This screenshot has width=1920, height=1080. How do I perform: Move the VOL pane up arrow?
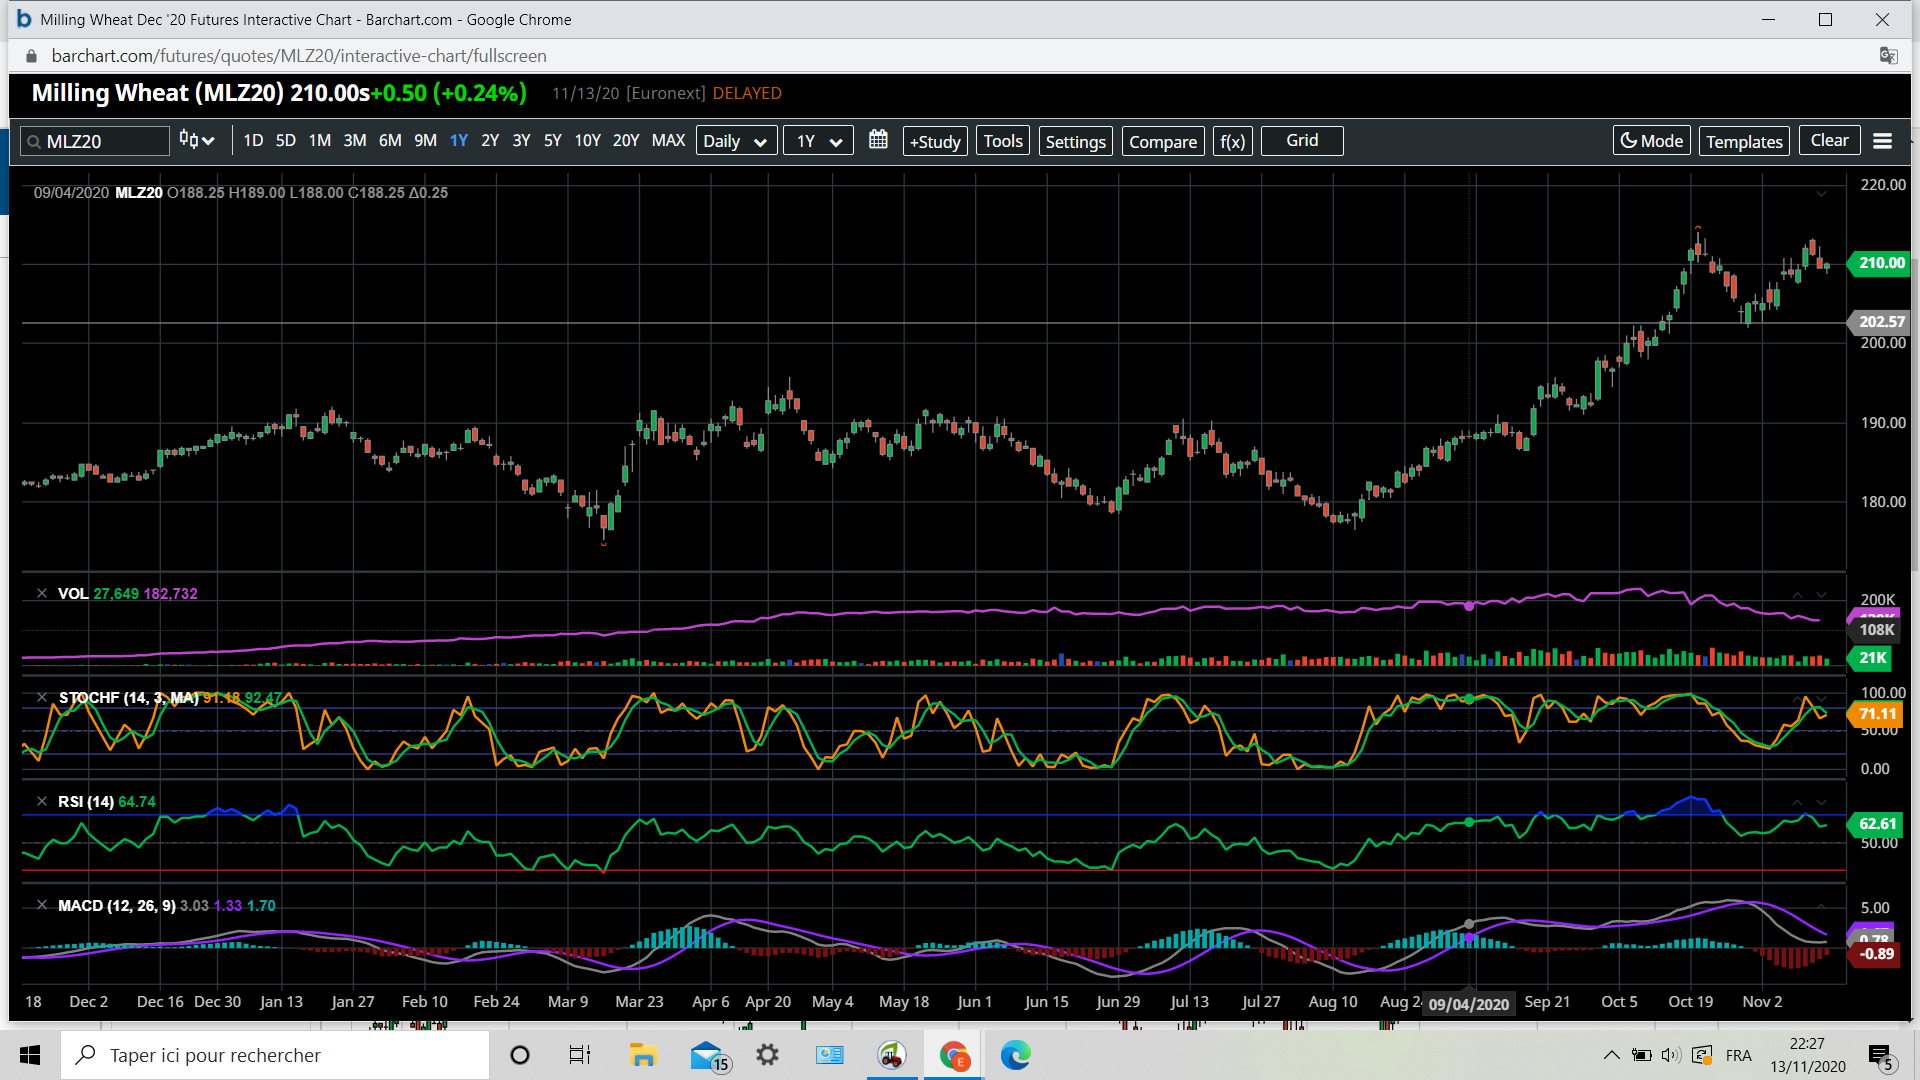1797,596
